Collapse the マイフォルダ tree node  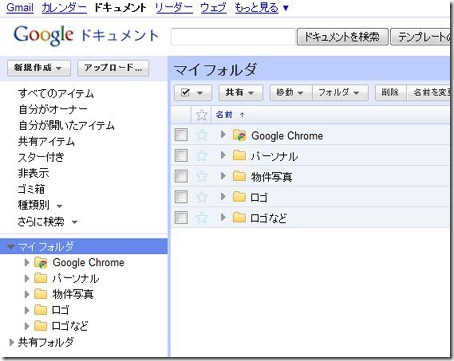point(11,247)
